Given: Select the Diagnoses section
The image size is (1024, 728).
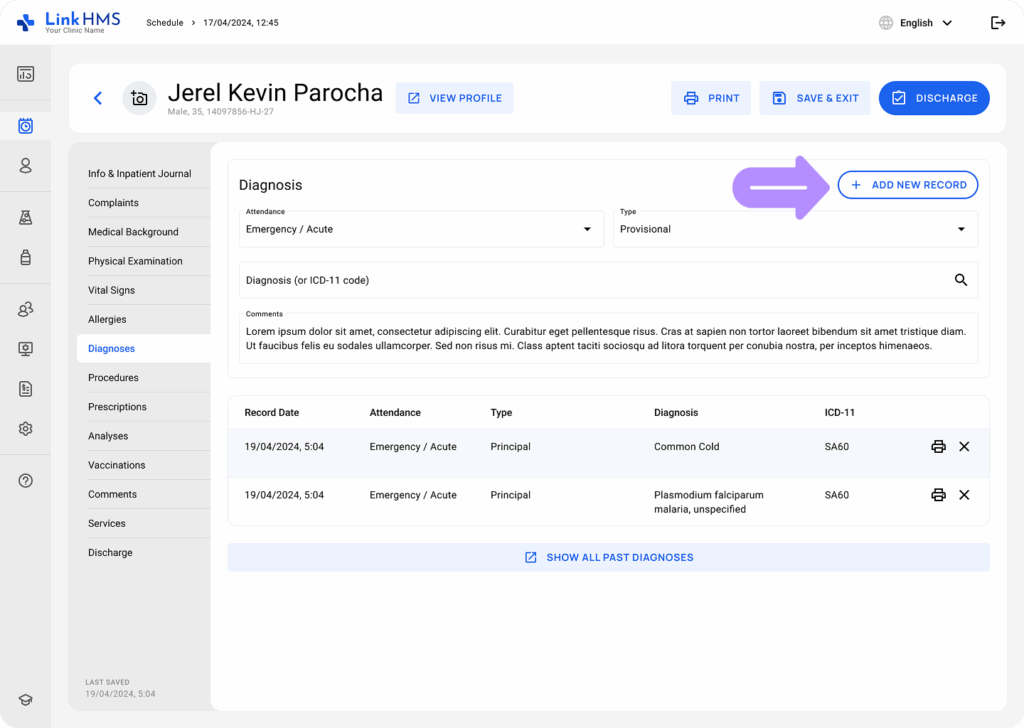Looking at the screenshot, I should click(144, 349).
